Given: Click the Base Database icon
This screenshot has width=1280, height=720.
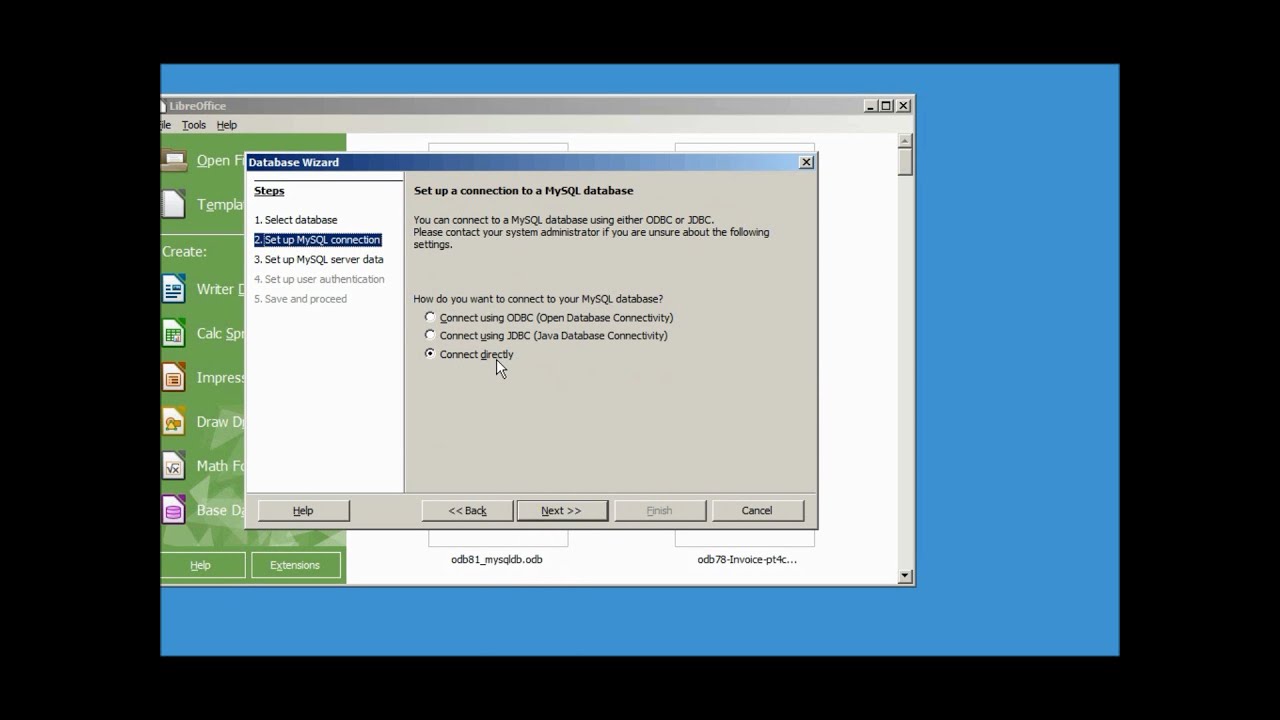Looking at the screenshot, I should tap(174, 510).
